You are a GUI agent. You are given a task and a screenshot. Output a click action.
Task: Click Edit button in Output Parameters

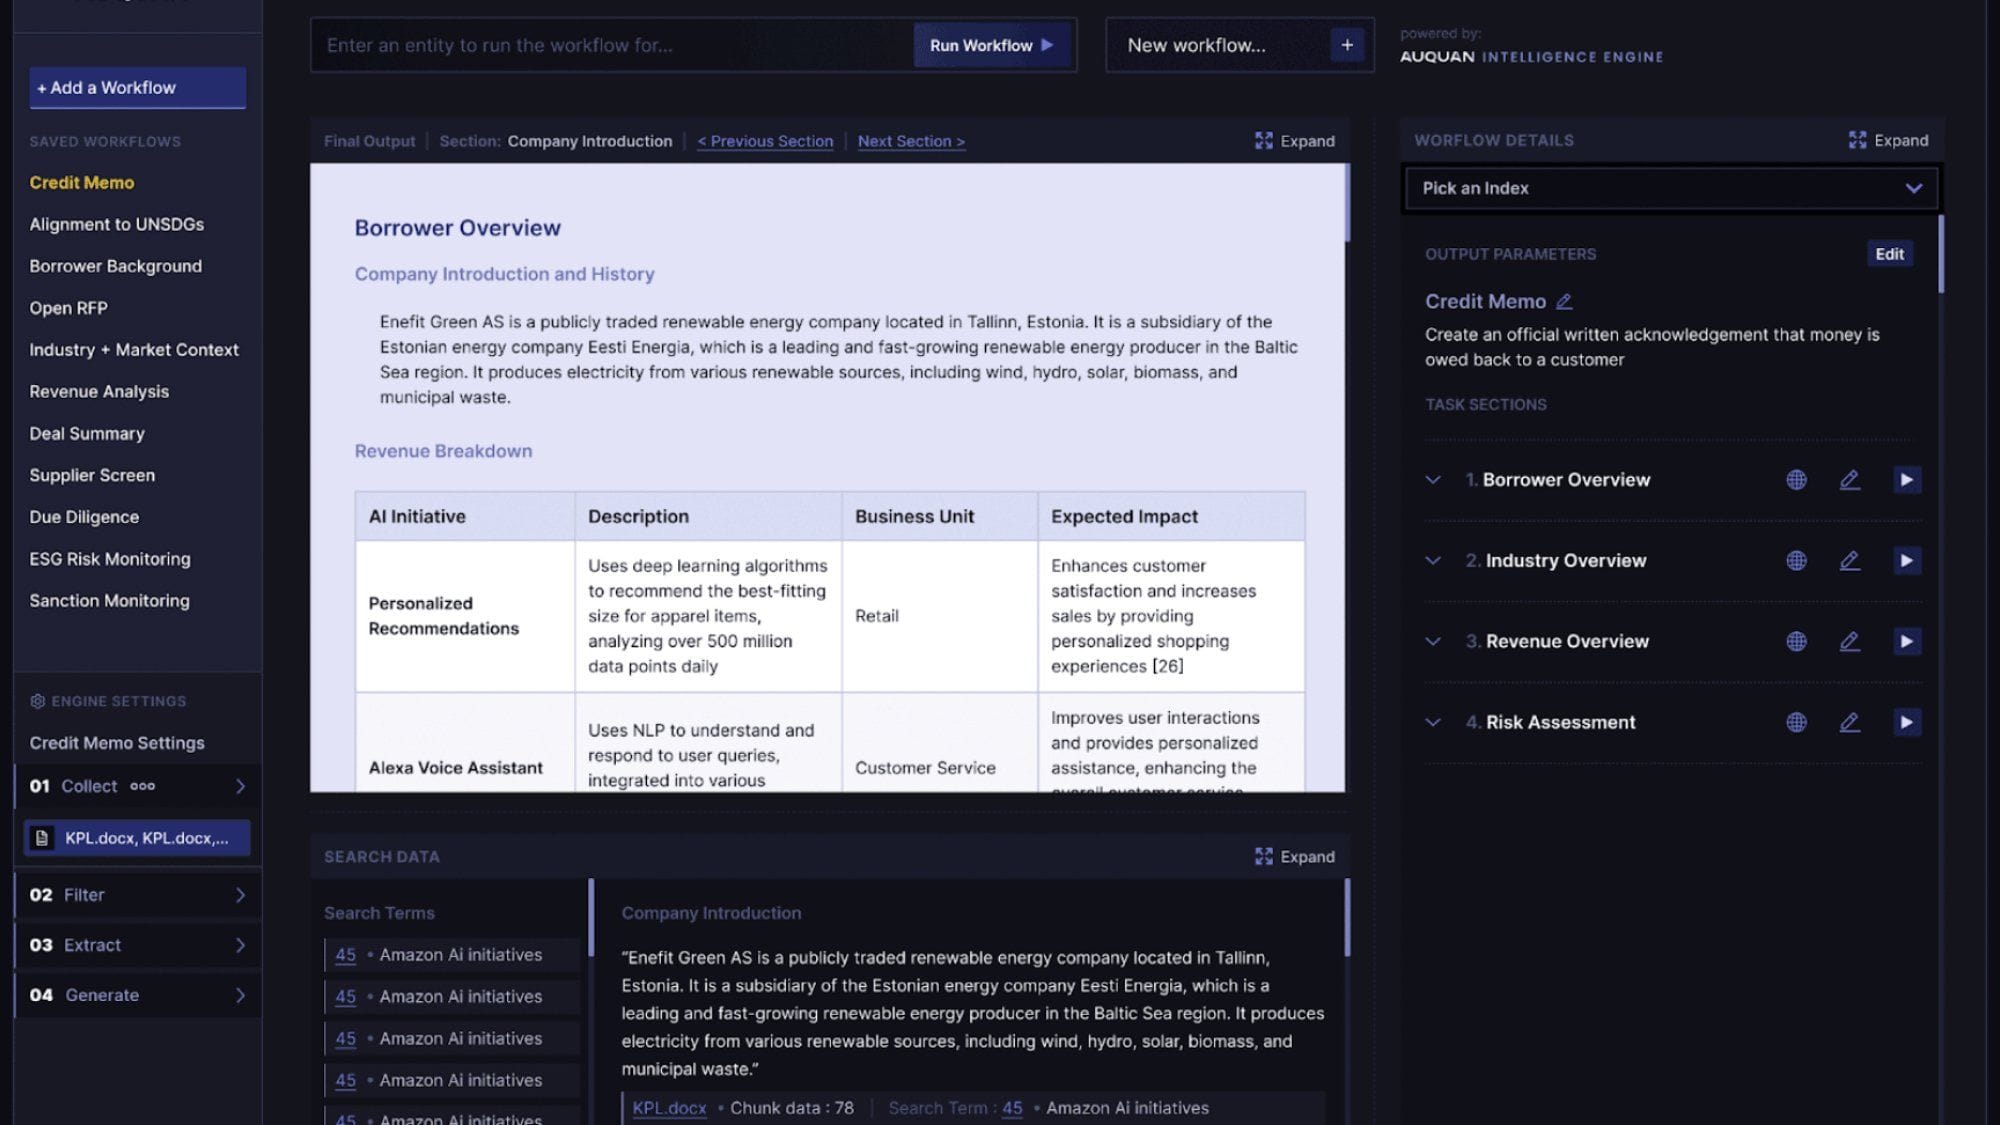pyautogui.click(x=1889, y=254)
